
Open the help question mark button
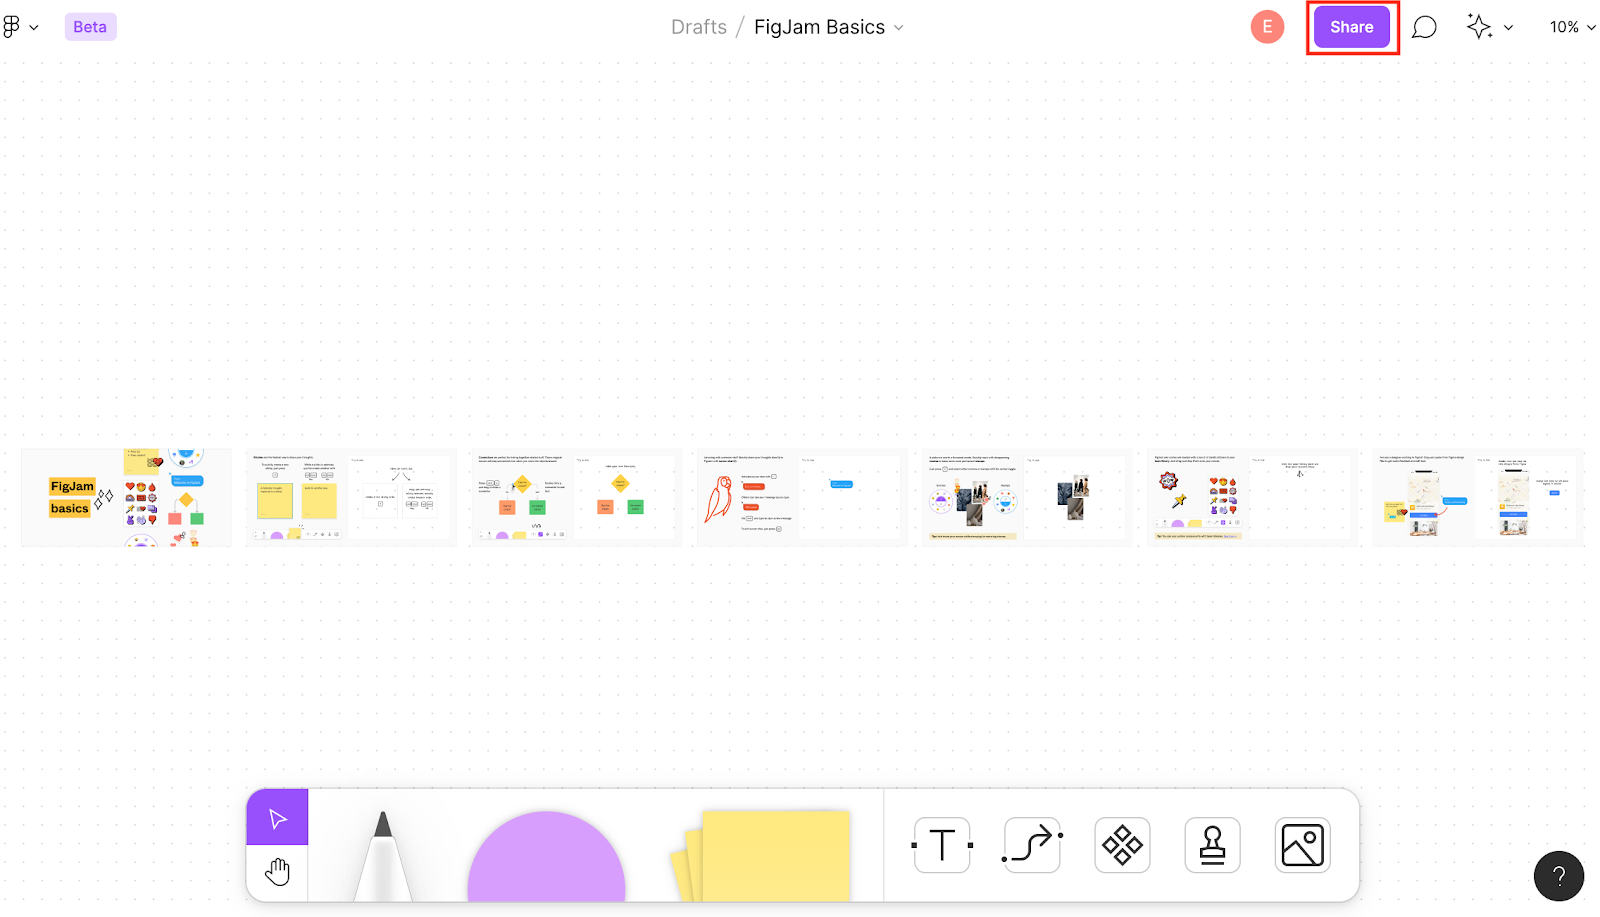(x=1558, y=876)
